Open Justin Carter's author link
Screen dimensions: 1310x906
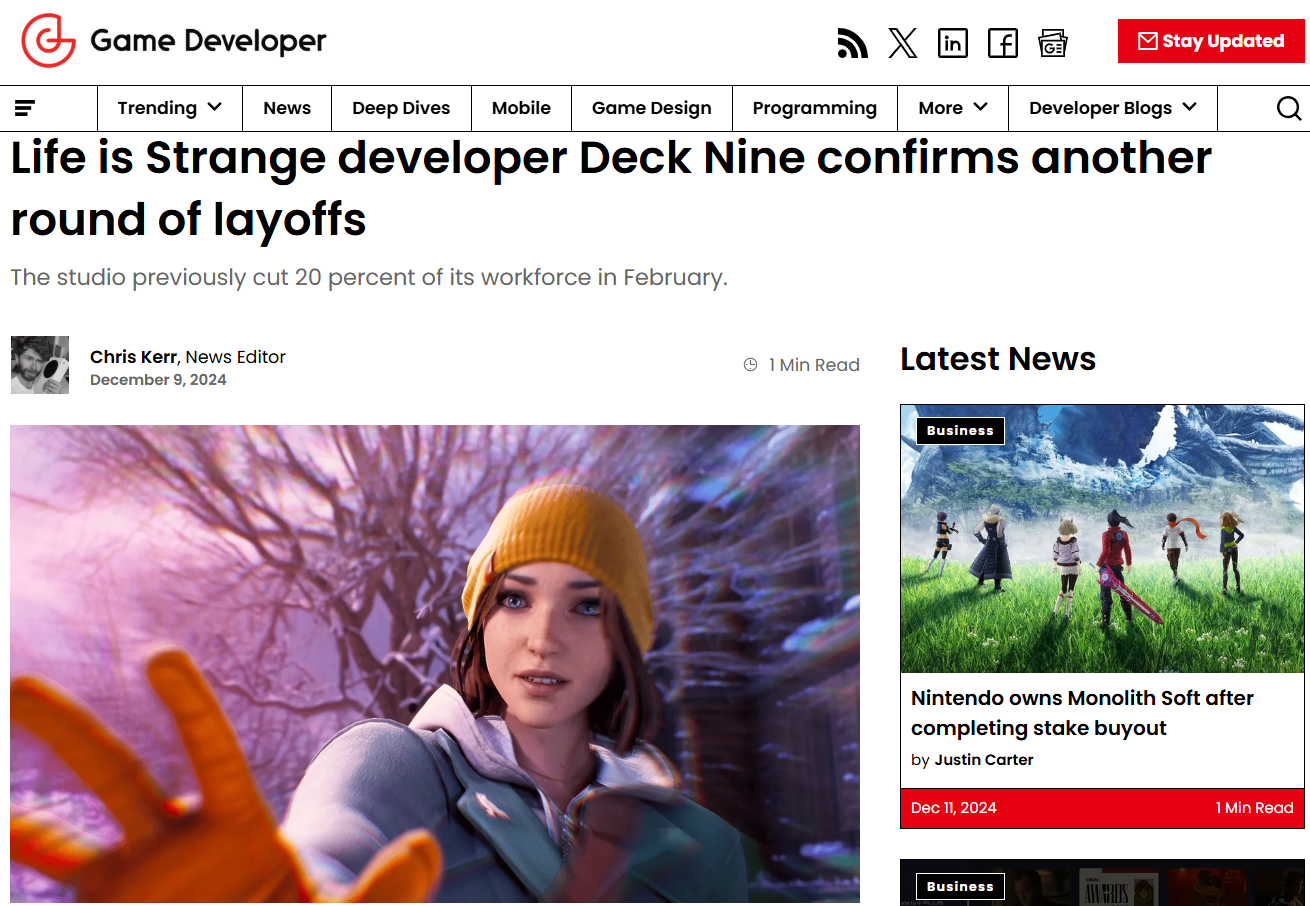984,760
